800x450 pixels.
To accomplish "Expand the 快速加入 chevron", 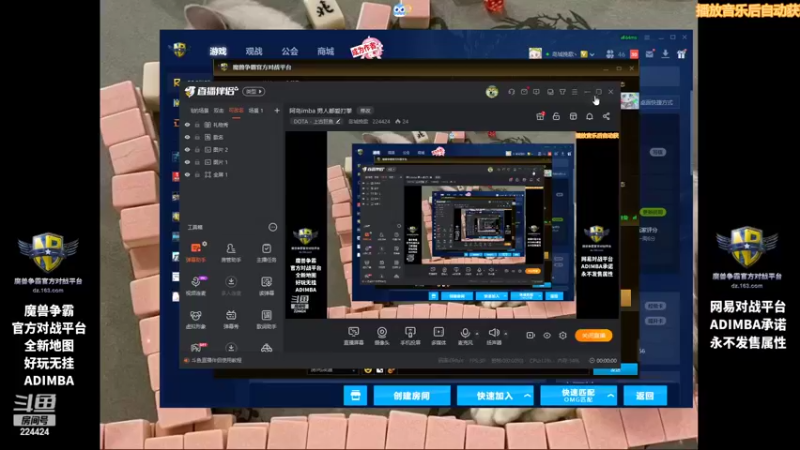I will pos(527,395).
